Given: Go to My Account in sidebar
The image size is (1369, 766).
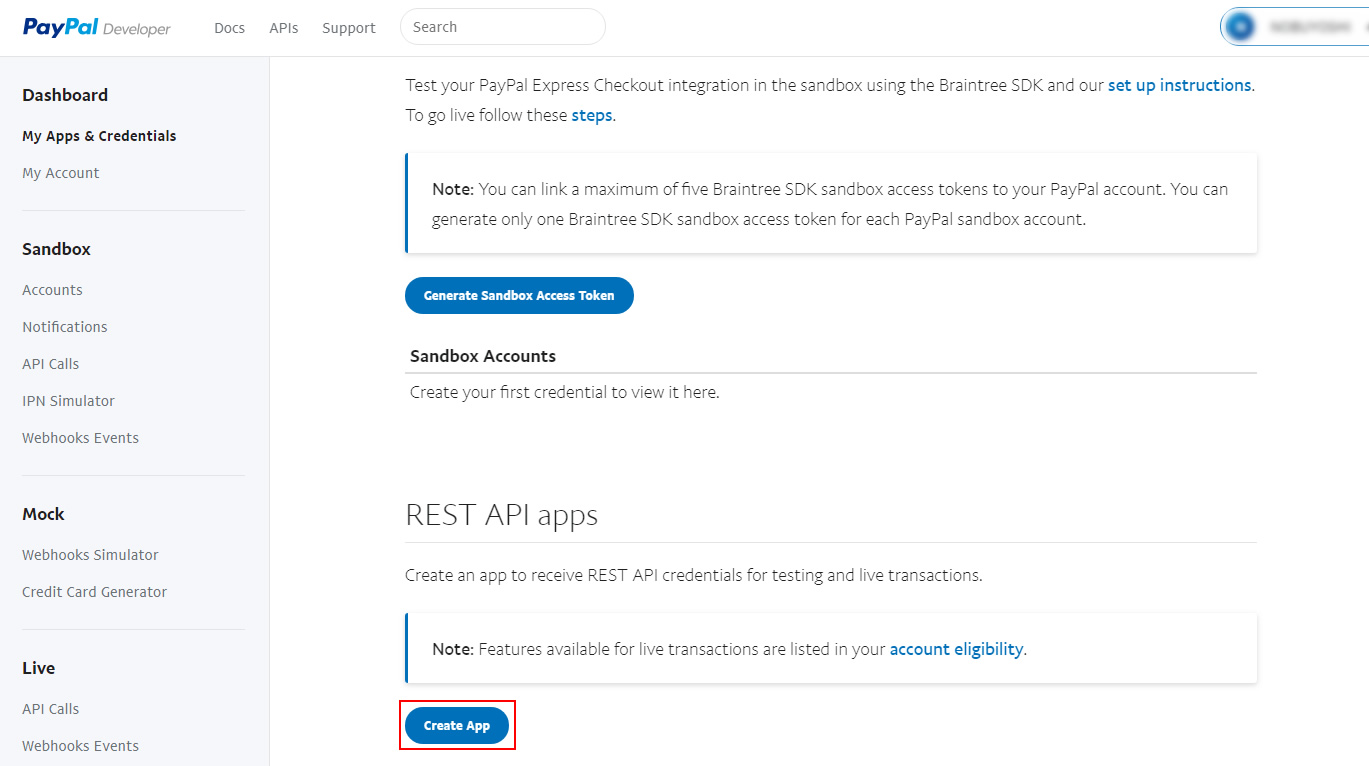Looking at the screenshot, I should (61, 173).
